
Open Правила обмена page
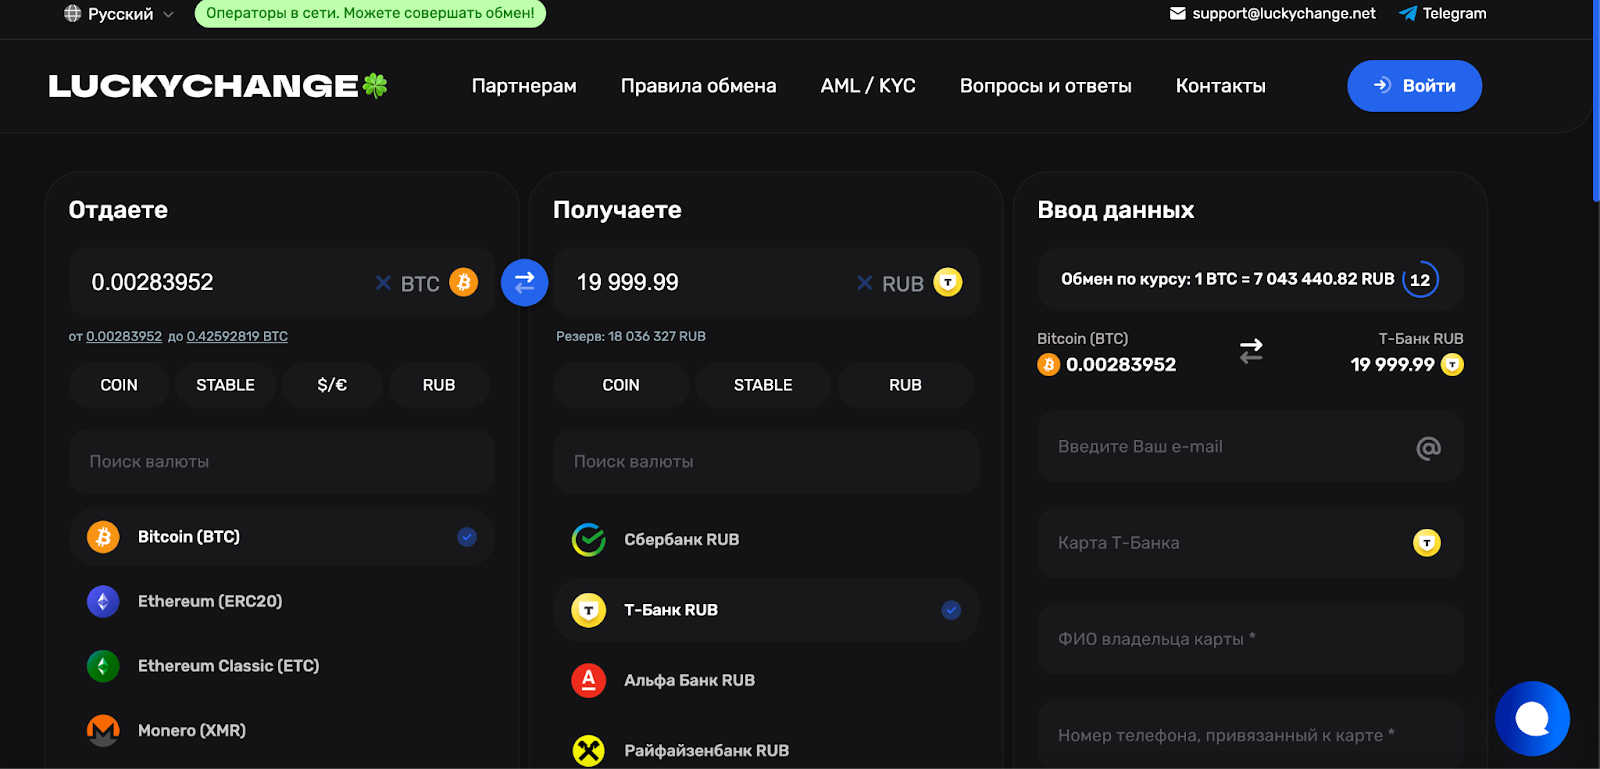(x=698, y=86)
